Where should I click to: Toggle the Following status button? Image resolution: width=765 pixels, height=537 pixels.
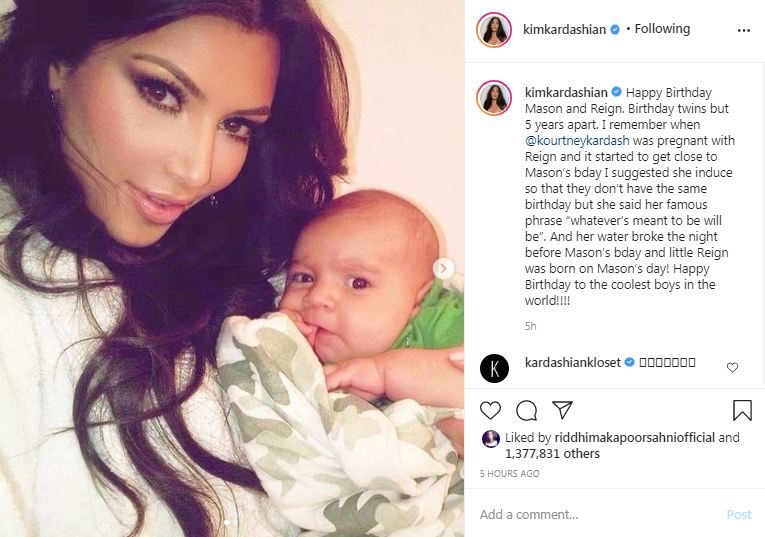click(x=662, y=29)
